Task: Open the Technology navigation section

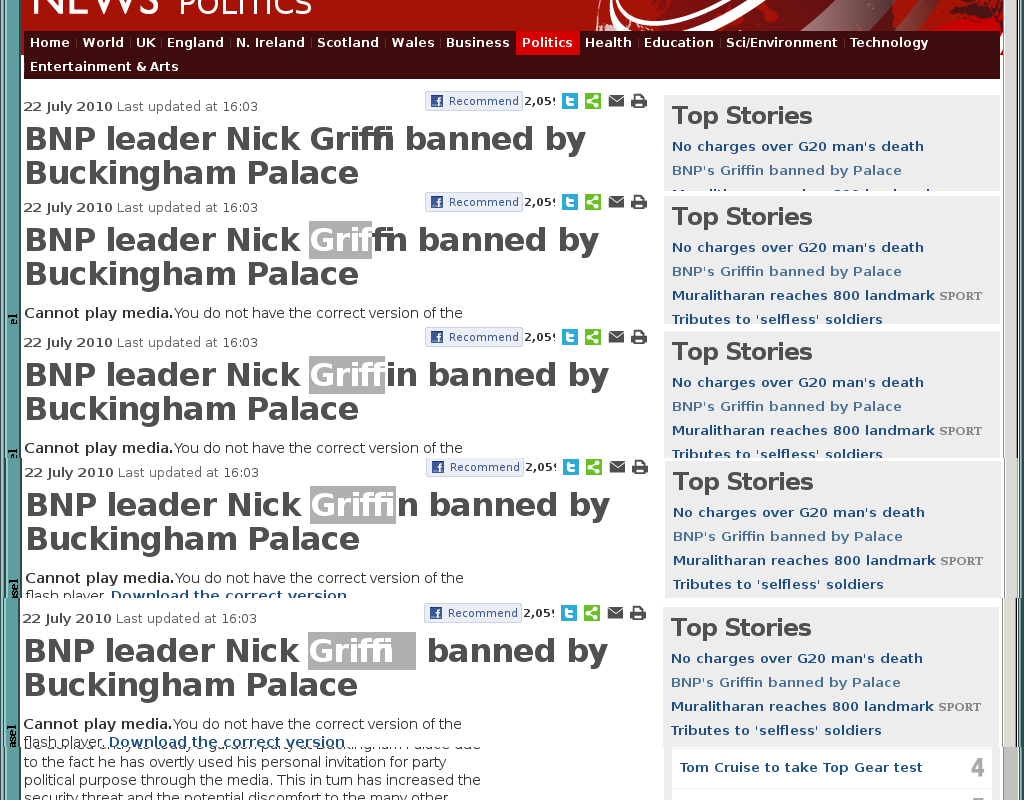Action: pos(888,42)
